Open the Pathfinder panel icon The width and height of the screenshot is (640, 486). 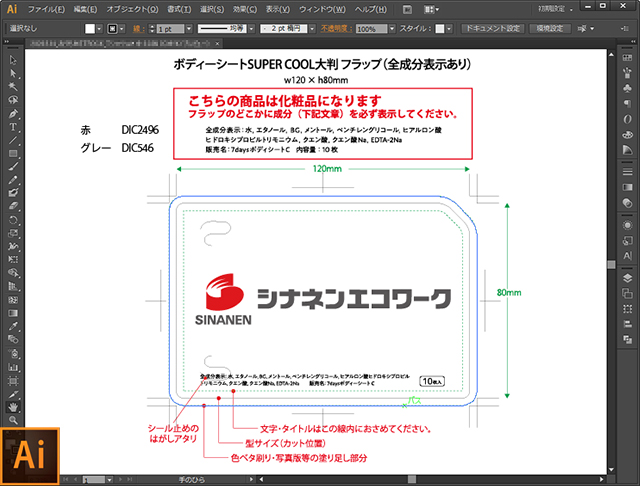point(627,339)
